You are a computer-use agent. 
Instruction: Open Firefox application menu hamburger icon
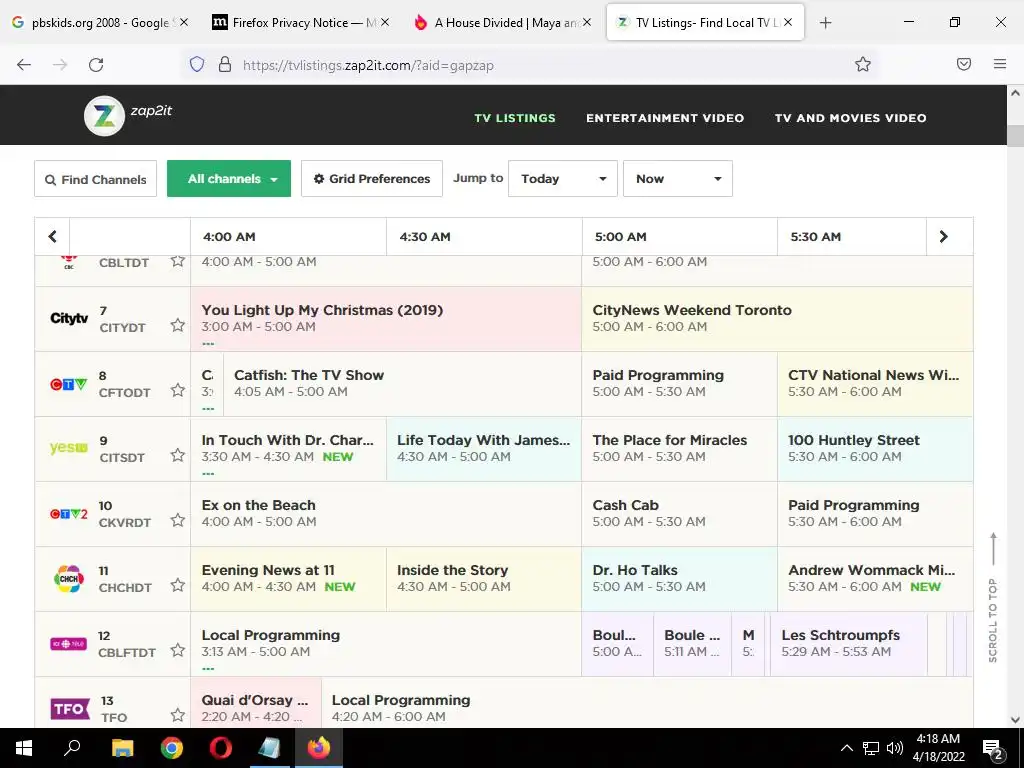click(1000, 64)
